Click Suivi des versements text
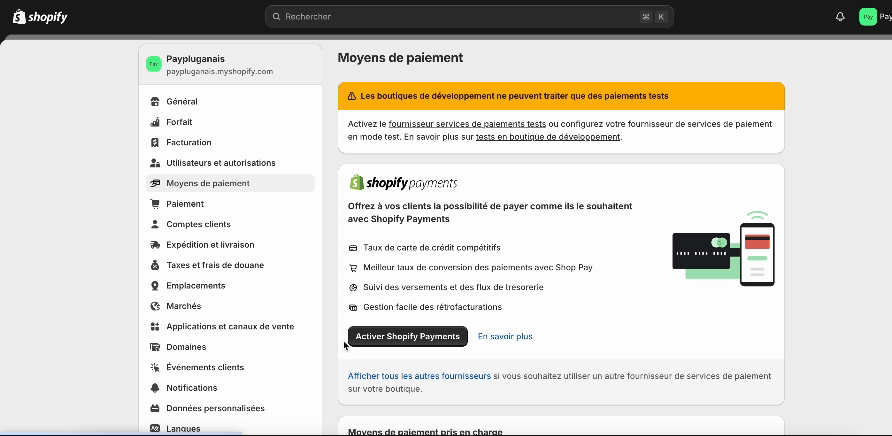Image resolution: width=892 pixels, height=436 pixels. [453, 287]
